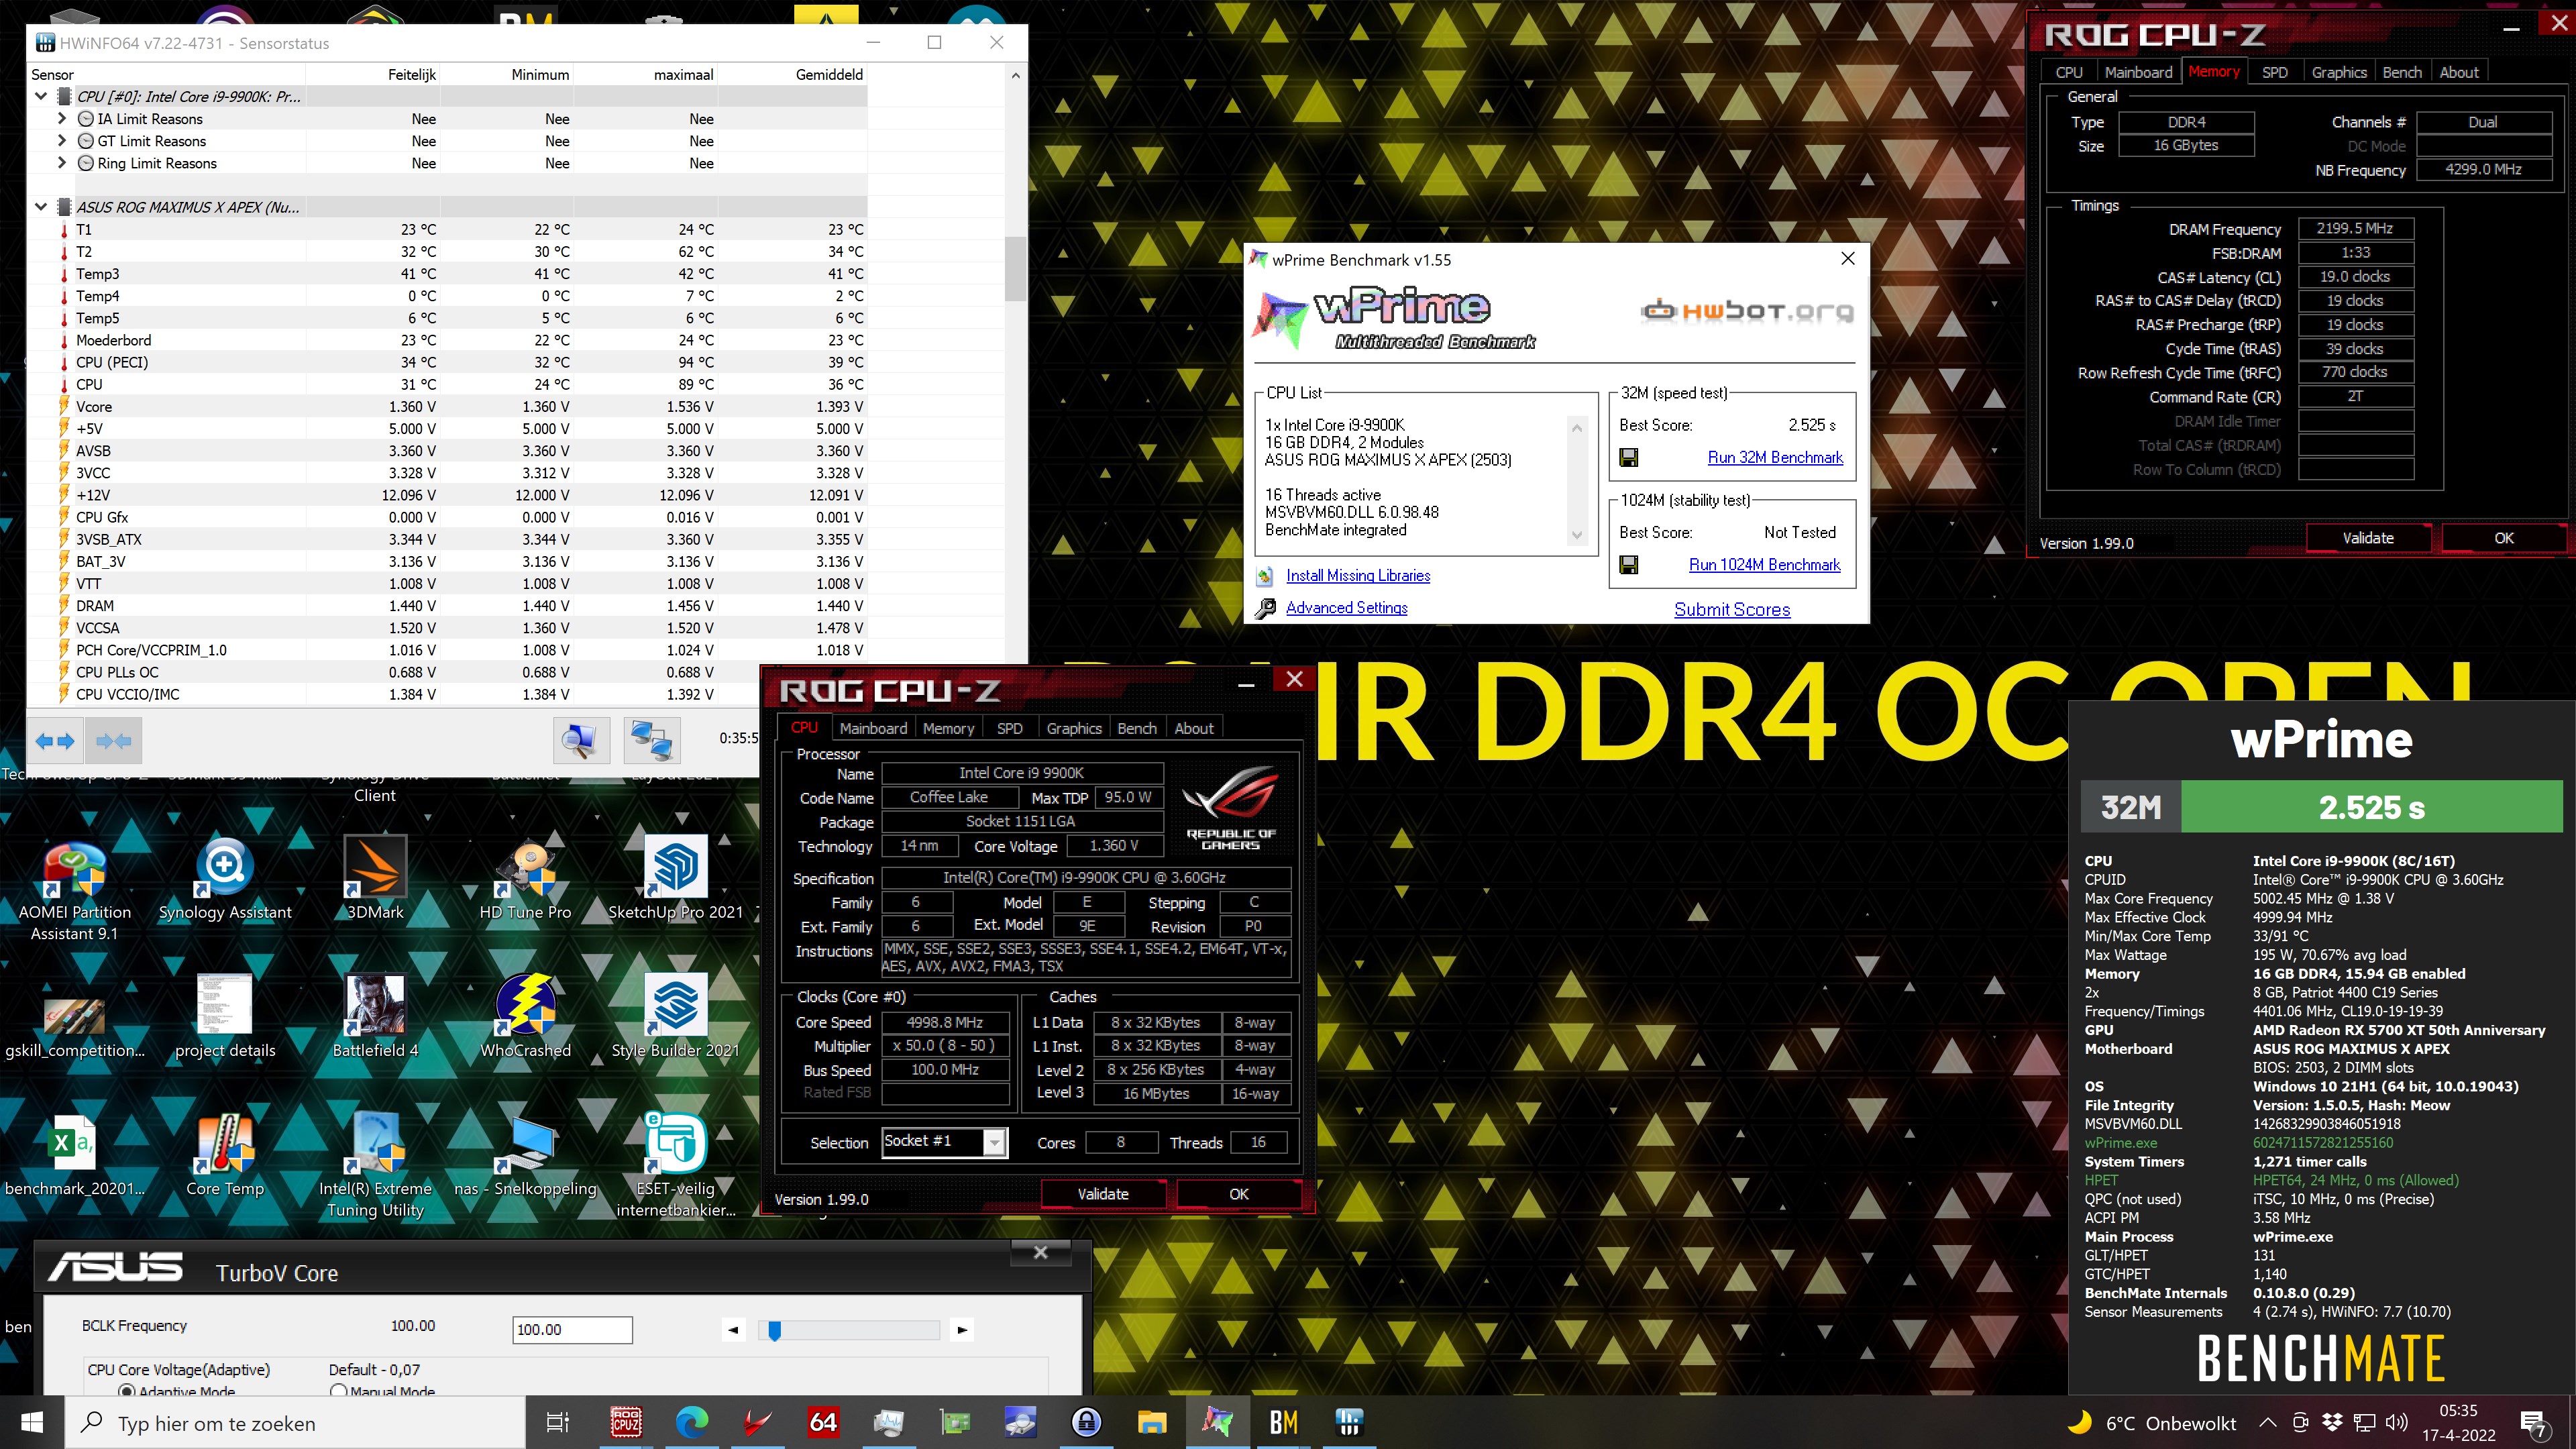Open Dropbox tray icon
The width and height of the screenshot is (2576, 1449).
(x=2333, y=1422)
